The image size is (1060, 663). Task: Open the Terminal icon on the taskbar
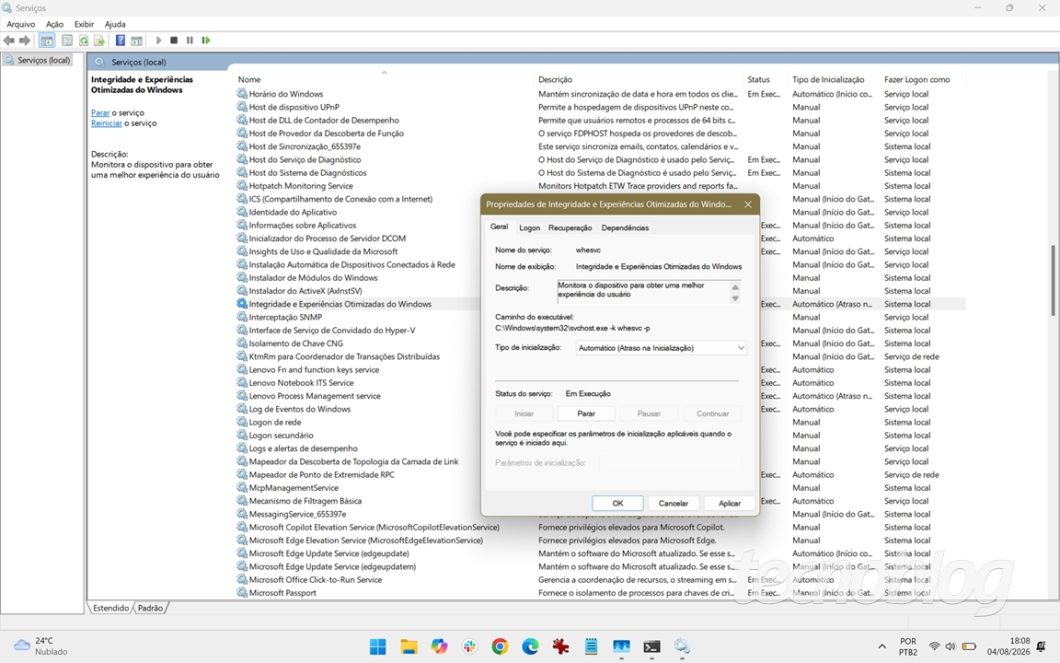[652, 647]
